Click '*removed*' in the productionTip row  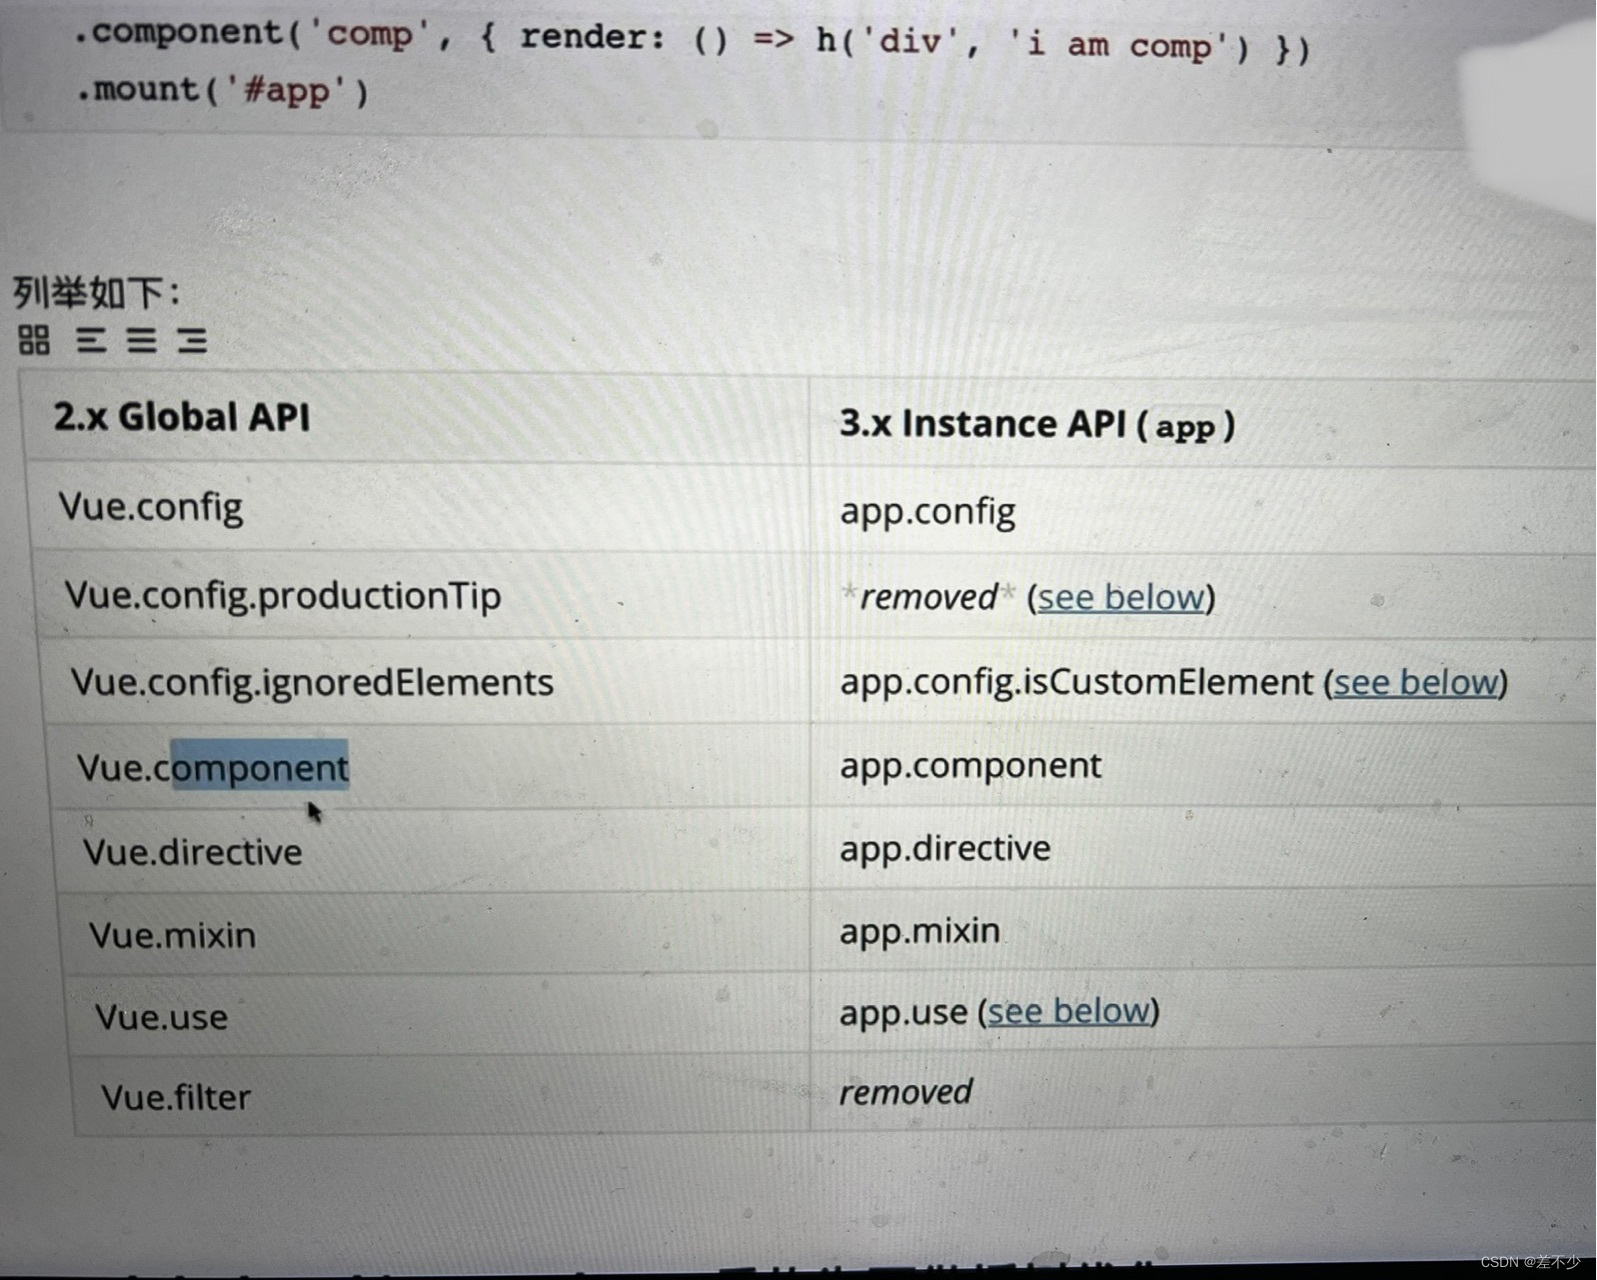928,597
